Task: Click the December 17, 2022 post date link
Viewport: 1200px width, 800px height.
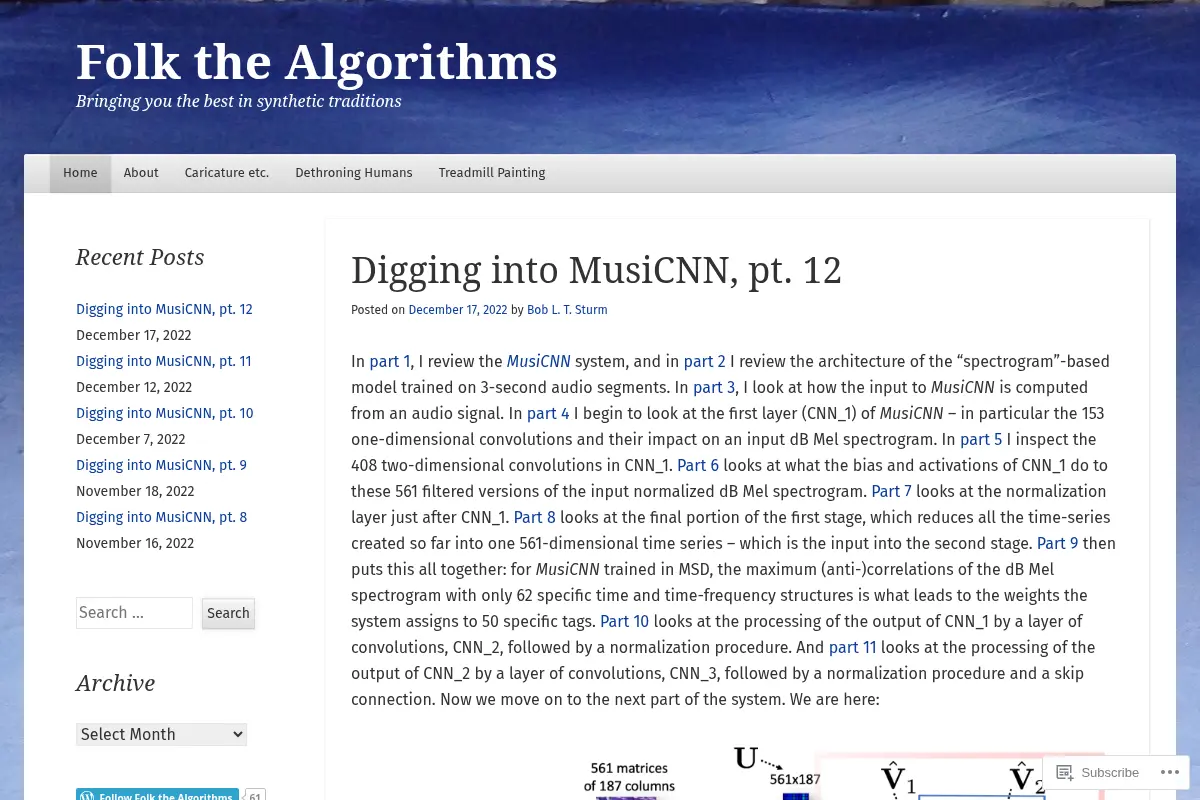Action: click(x=458, y=310)
